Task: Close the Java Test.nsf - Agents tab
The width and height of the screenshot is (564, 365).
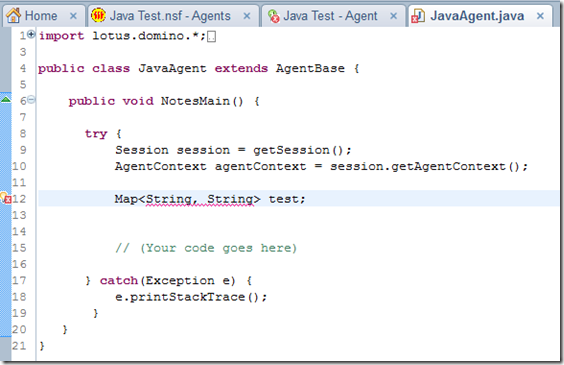Action: [x=247, y=16]
